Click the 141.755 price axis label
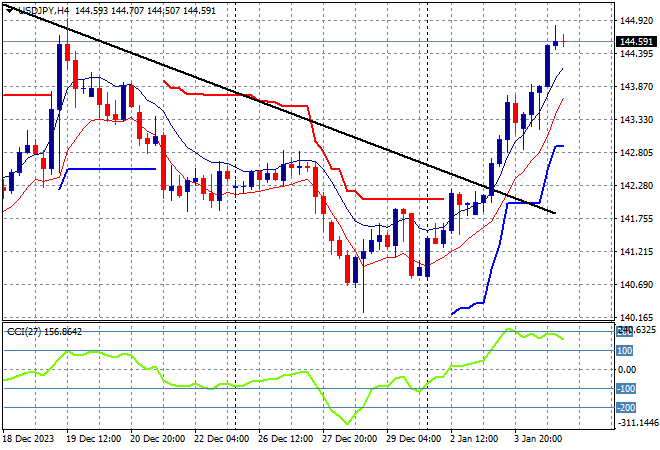660x450 pixels. tap(637, 218)
